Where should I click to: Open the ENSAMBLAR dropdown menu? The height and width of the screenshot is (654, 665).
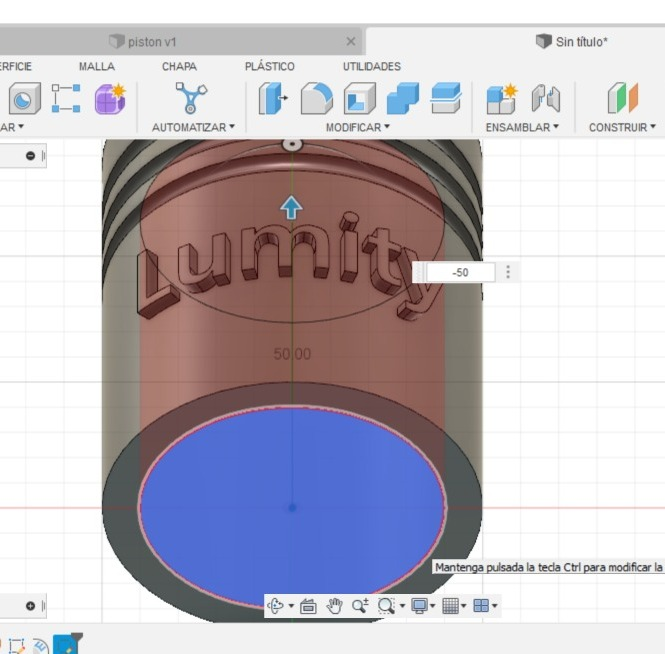[x=522, y=127]
